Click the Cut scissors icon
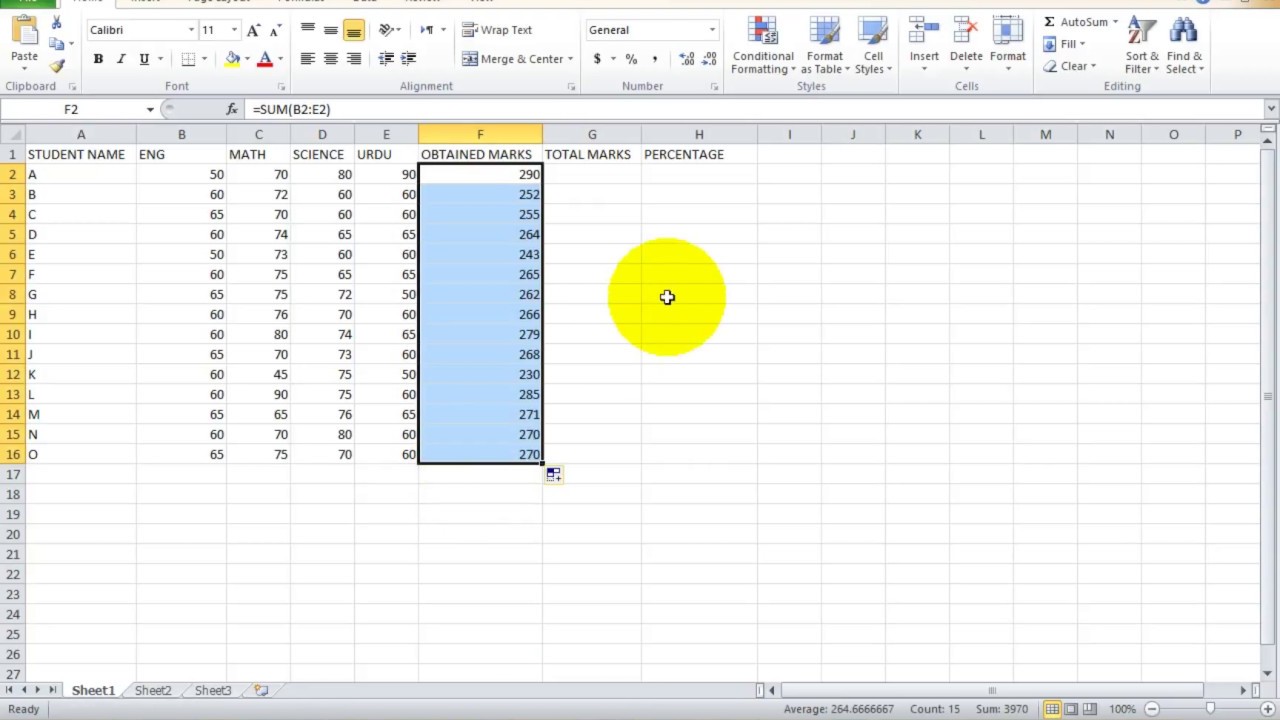 click(x=56, y=23)
